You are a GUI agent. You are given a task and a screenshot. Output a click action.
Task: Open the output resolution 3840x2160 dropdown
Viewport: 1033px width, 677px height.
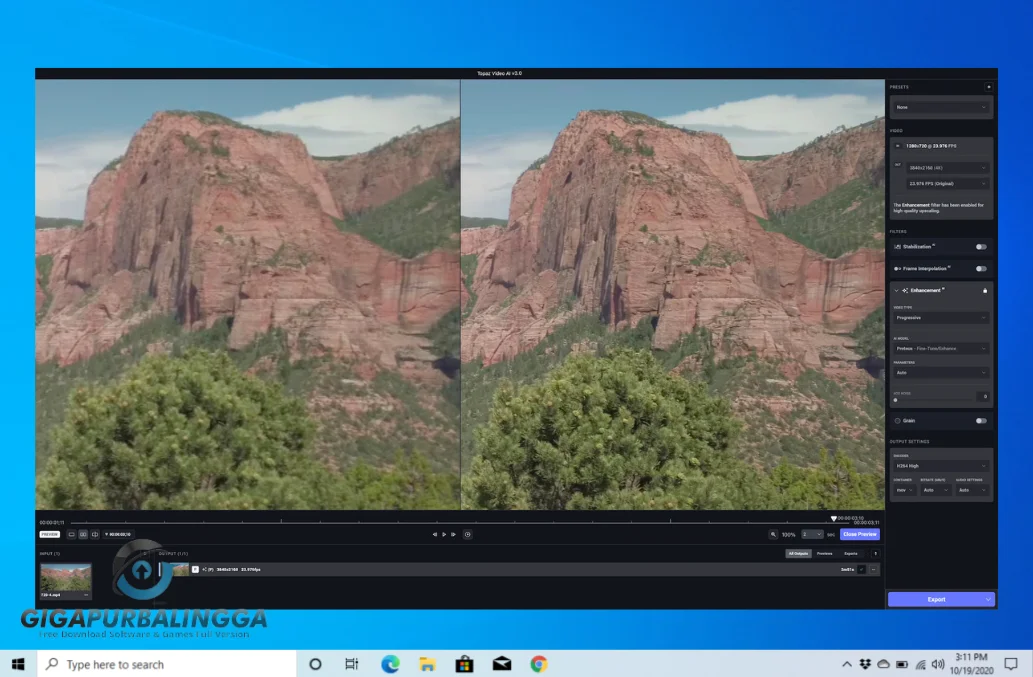(947, 168)
